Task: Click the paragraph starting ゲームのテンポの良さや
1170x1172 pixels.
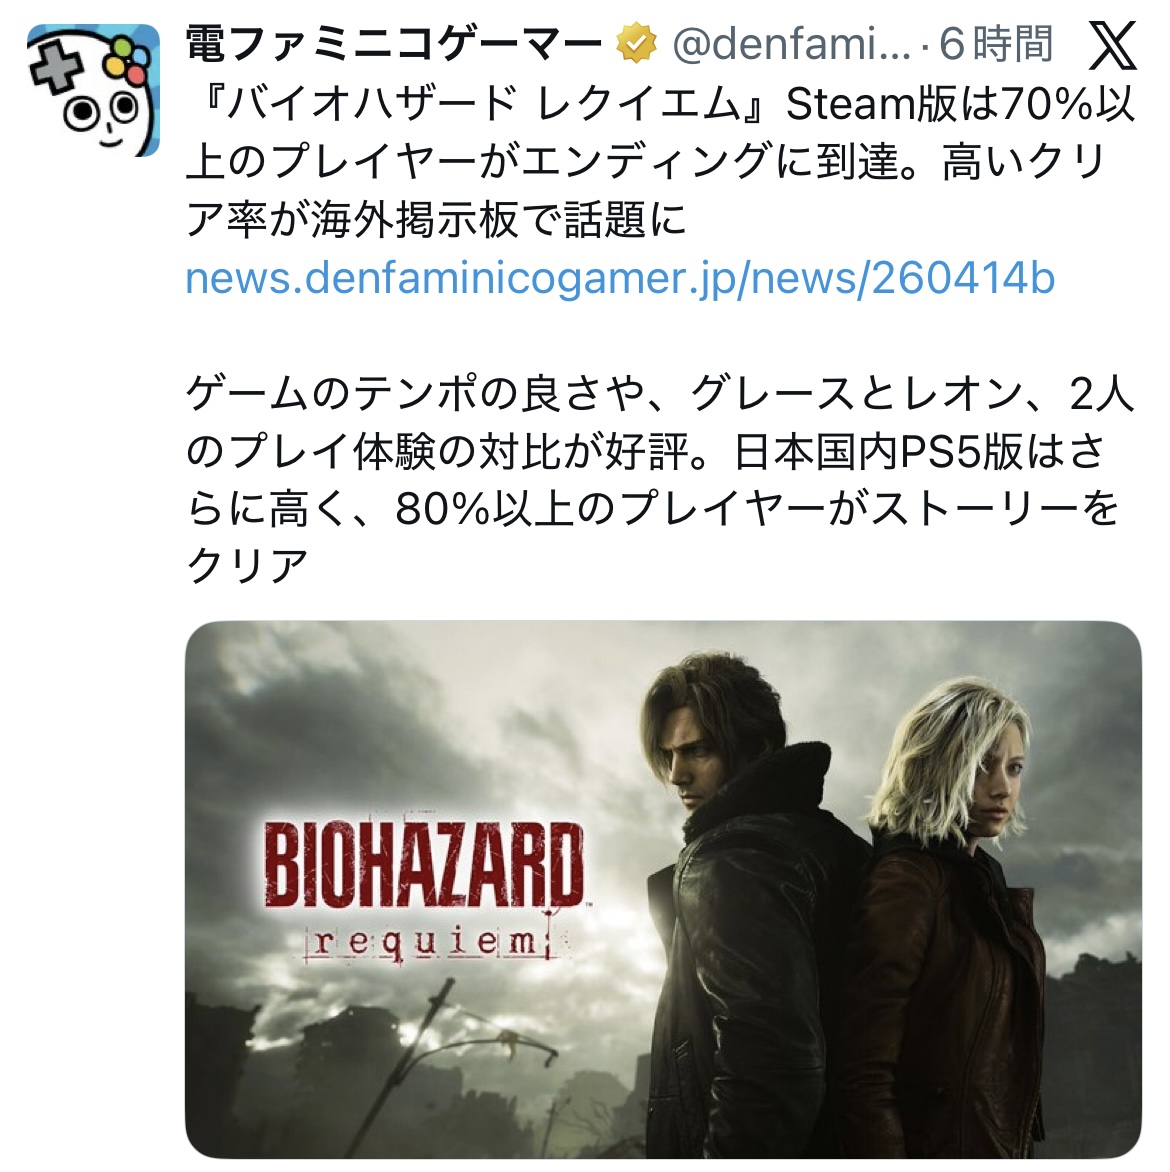Action: 660,480
